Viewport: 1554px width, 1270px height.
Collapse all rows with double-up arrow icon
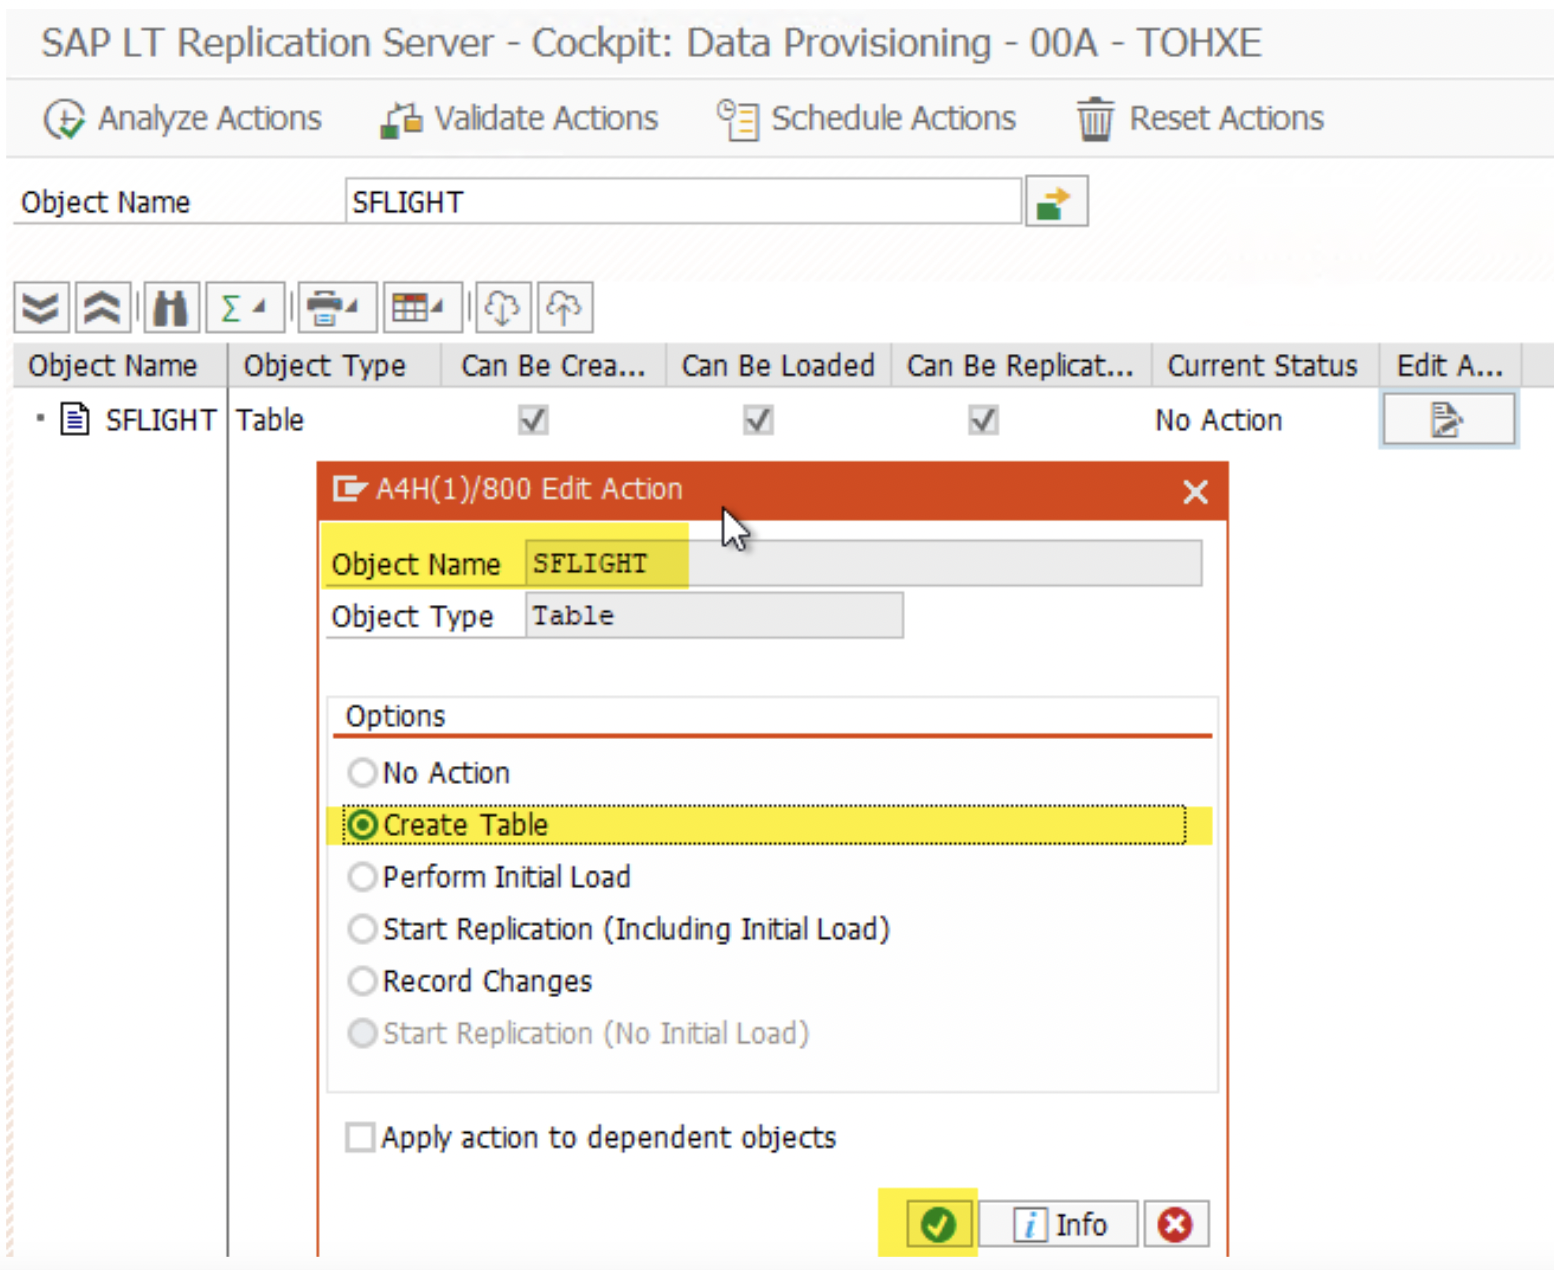coord(102,307)
